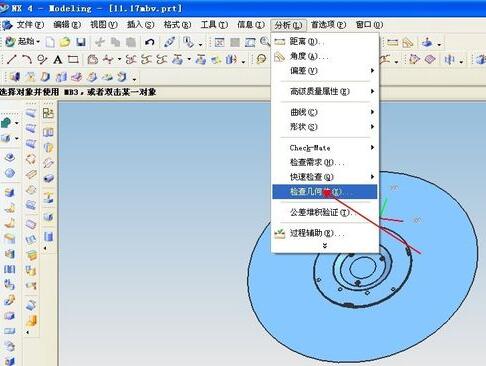Click the grid icon atop the third left column
486x366 pixels.
pyautogui.click(x=48, y=114)
